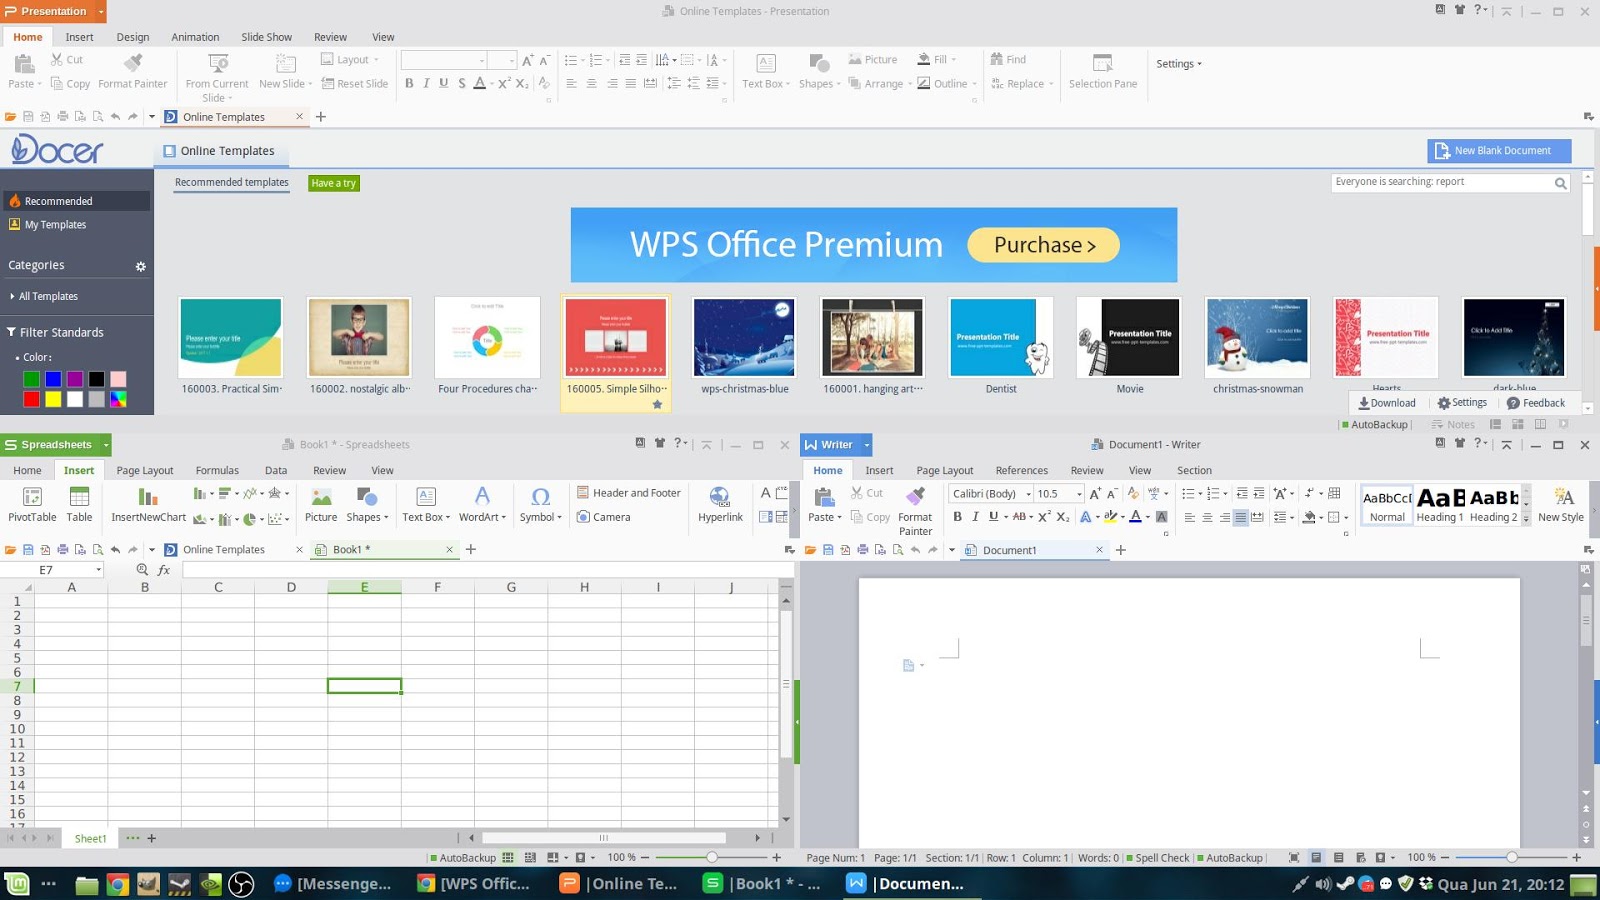Open the Writer application menu arrow
This screenshot has width=1600, height=900.
(867, 445)
